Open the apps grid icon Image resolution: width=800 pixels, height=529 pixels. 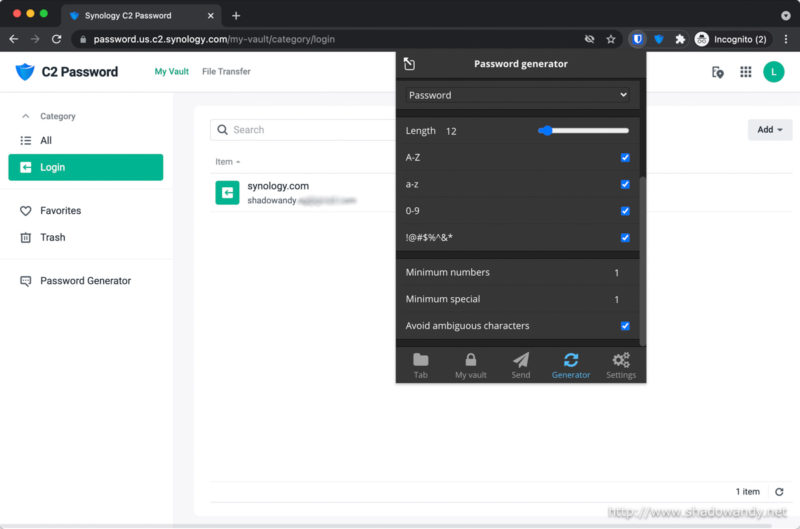coord(745,72)
